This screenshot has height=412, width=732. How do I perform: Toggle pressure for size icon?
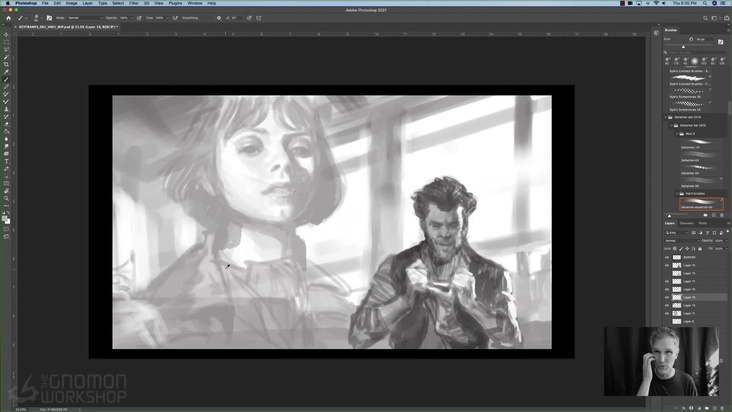(249, 18)
